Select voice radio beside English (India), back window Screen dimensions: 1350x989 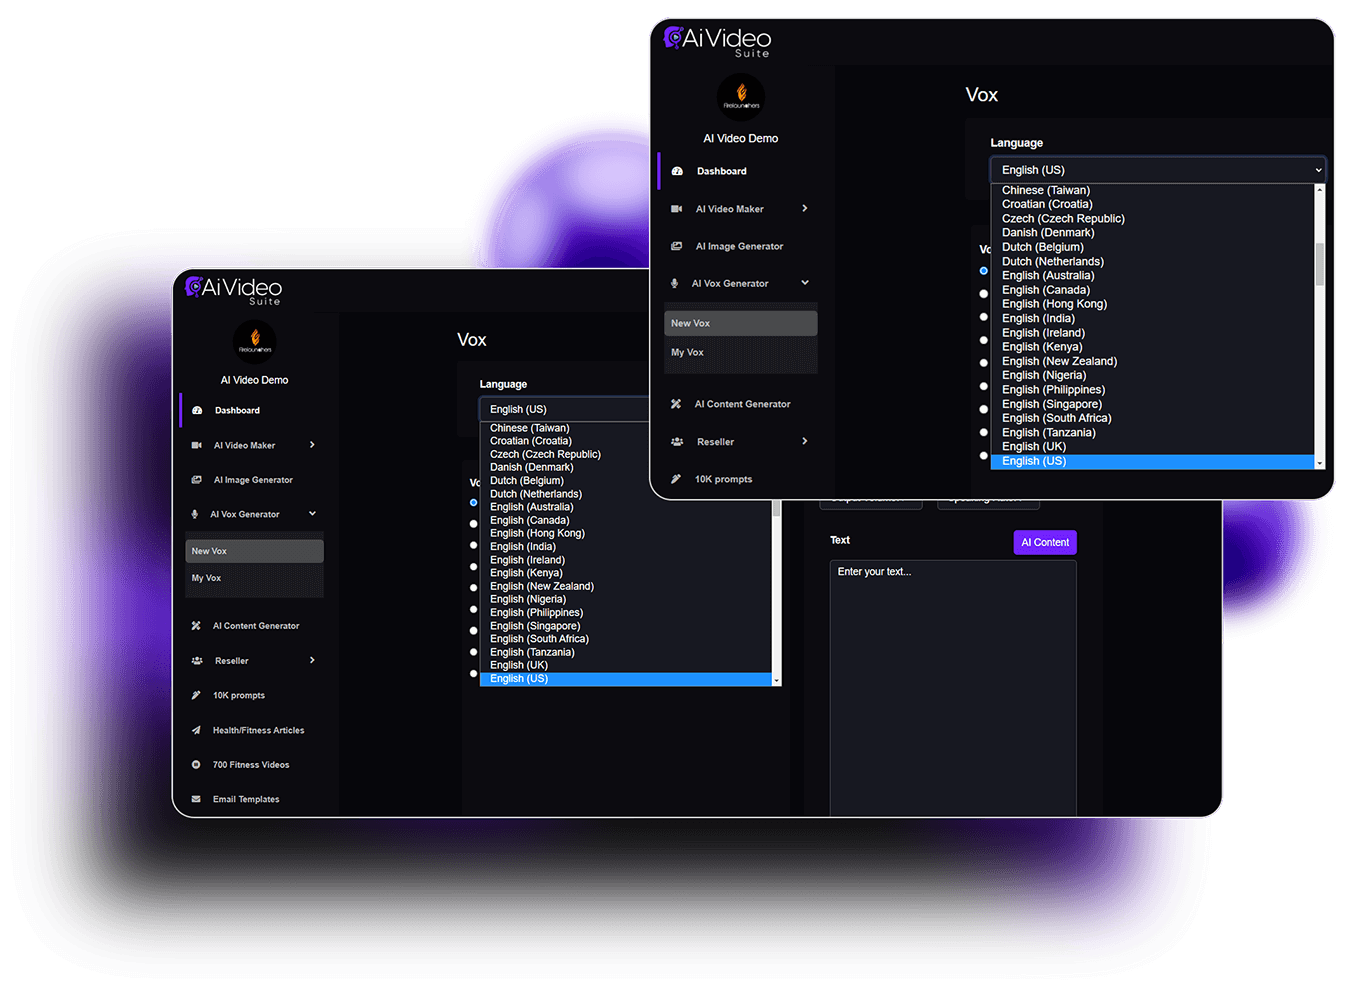point(474,545)
